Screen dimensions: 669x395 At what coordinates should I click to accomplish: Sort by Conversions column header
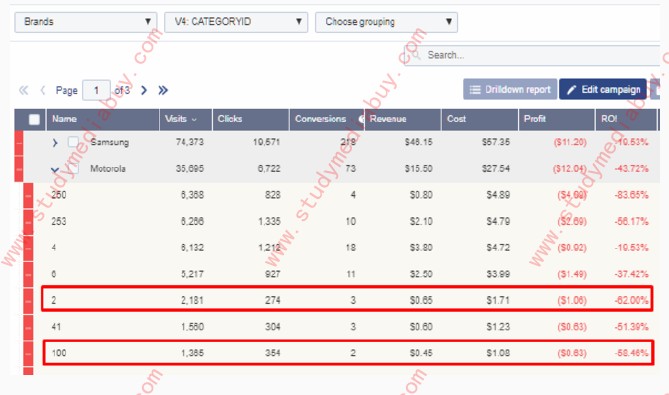[x=327, y=119]
